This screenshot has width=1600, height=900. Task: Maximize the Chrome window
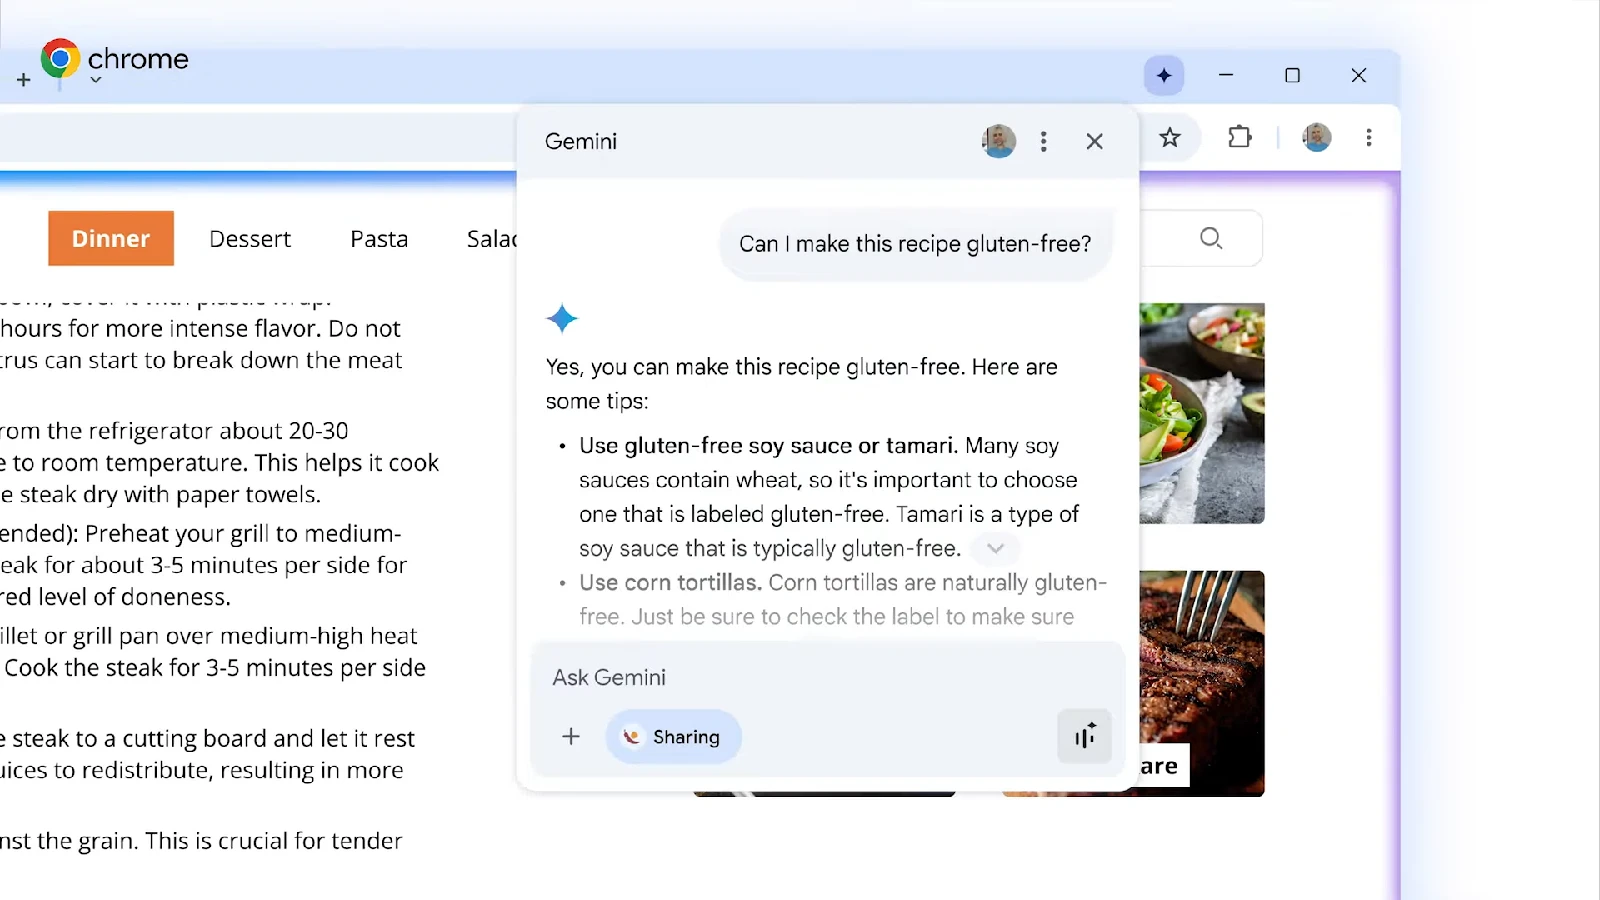tap(1293, 76)
